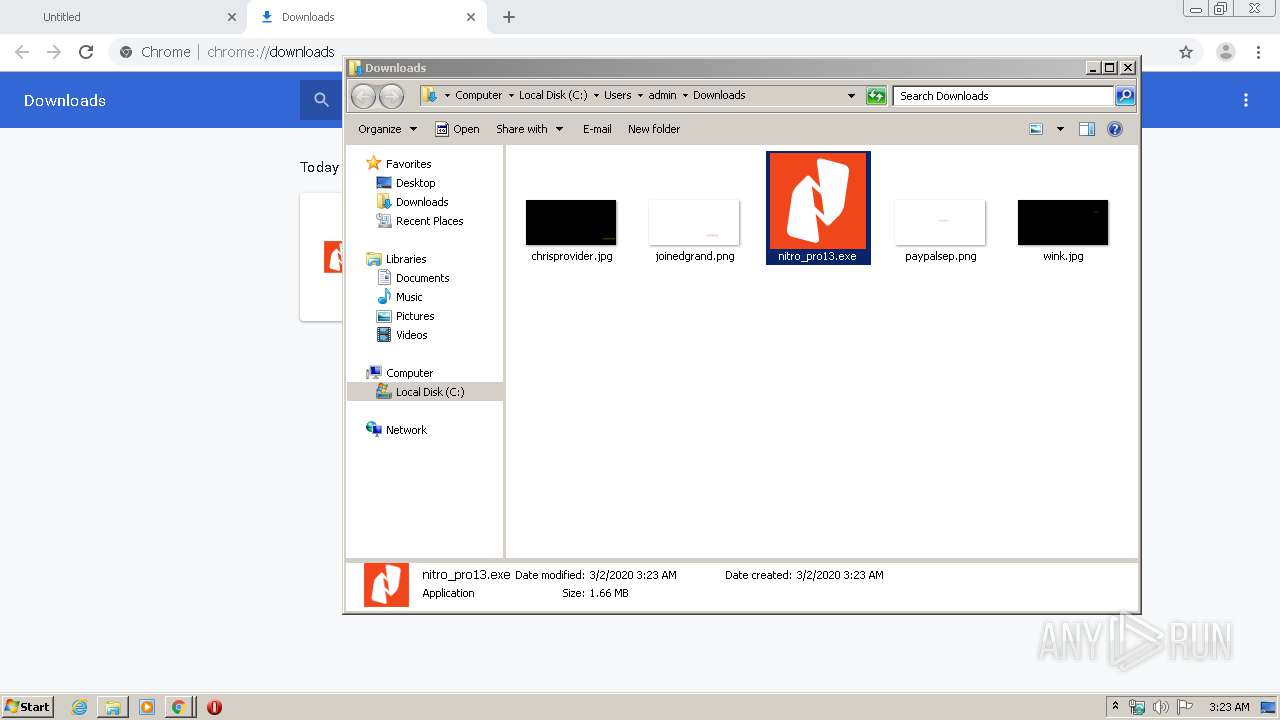Open the Downloads page more actions menu
Image resolution: width=1280 pixels, height=720 pixels.
click(x=1246, y=100)
